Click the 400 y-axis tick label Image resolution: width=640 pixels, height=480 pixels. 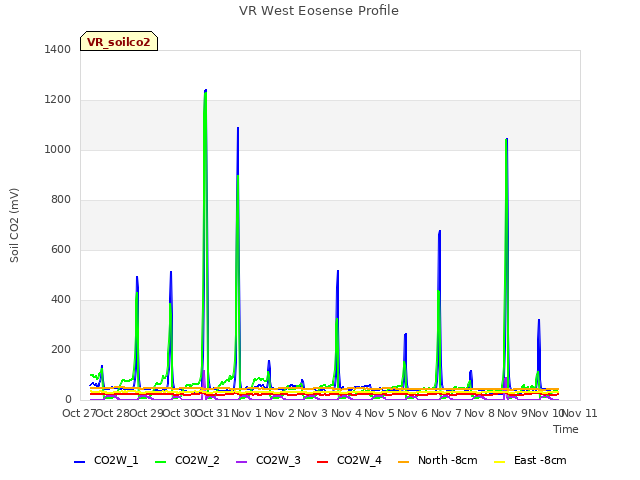tap(61, 300)
